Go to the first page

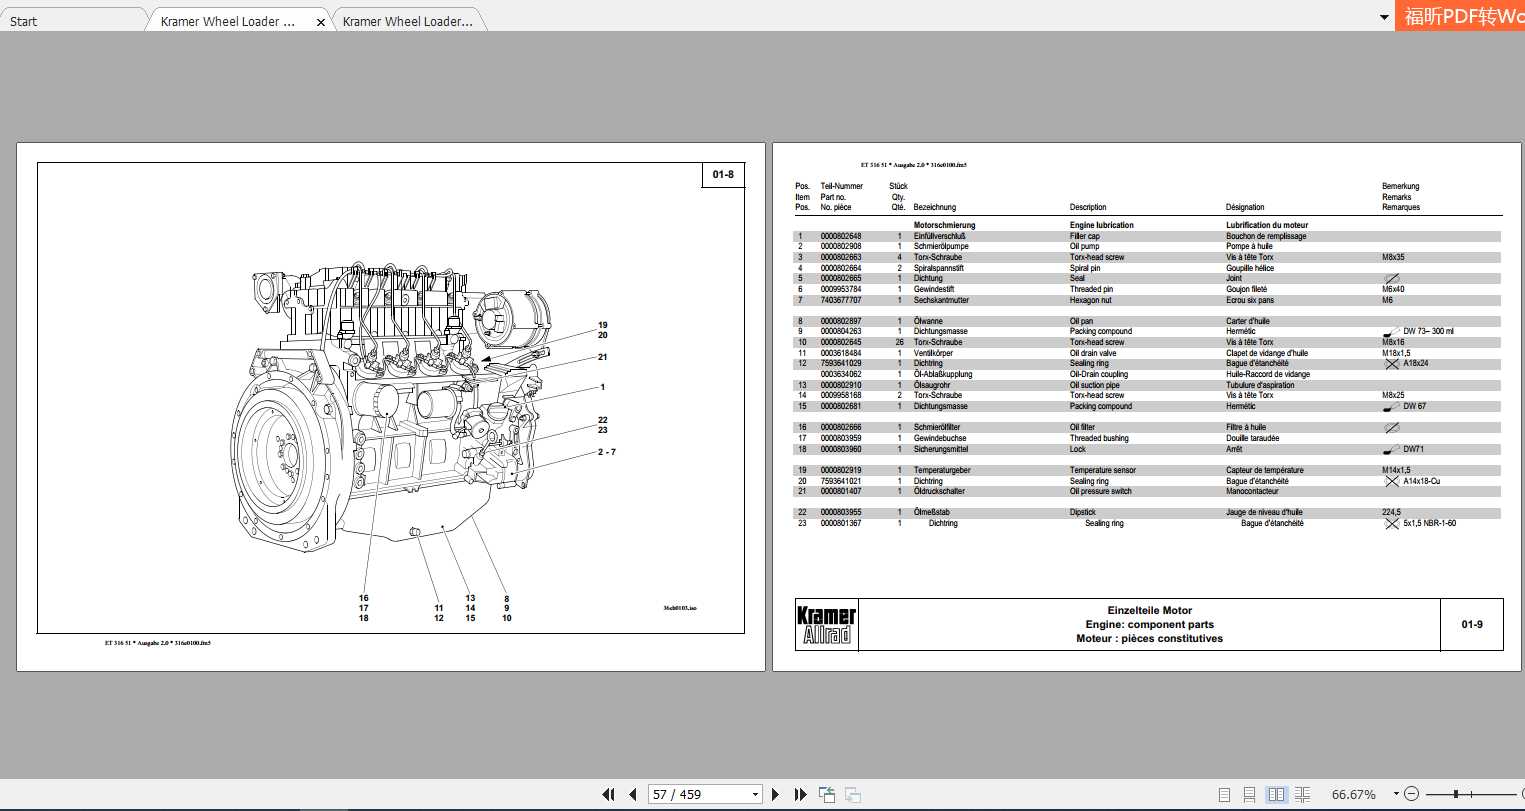[x=608, y=794]
